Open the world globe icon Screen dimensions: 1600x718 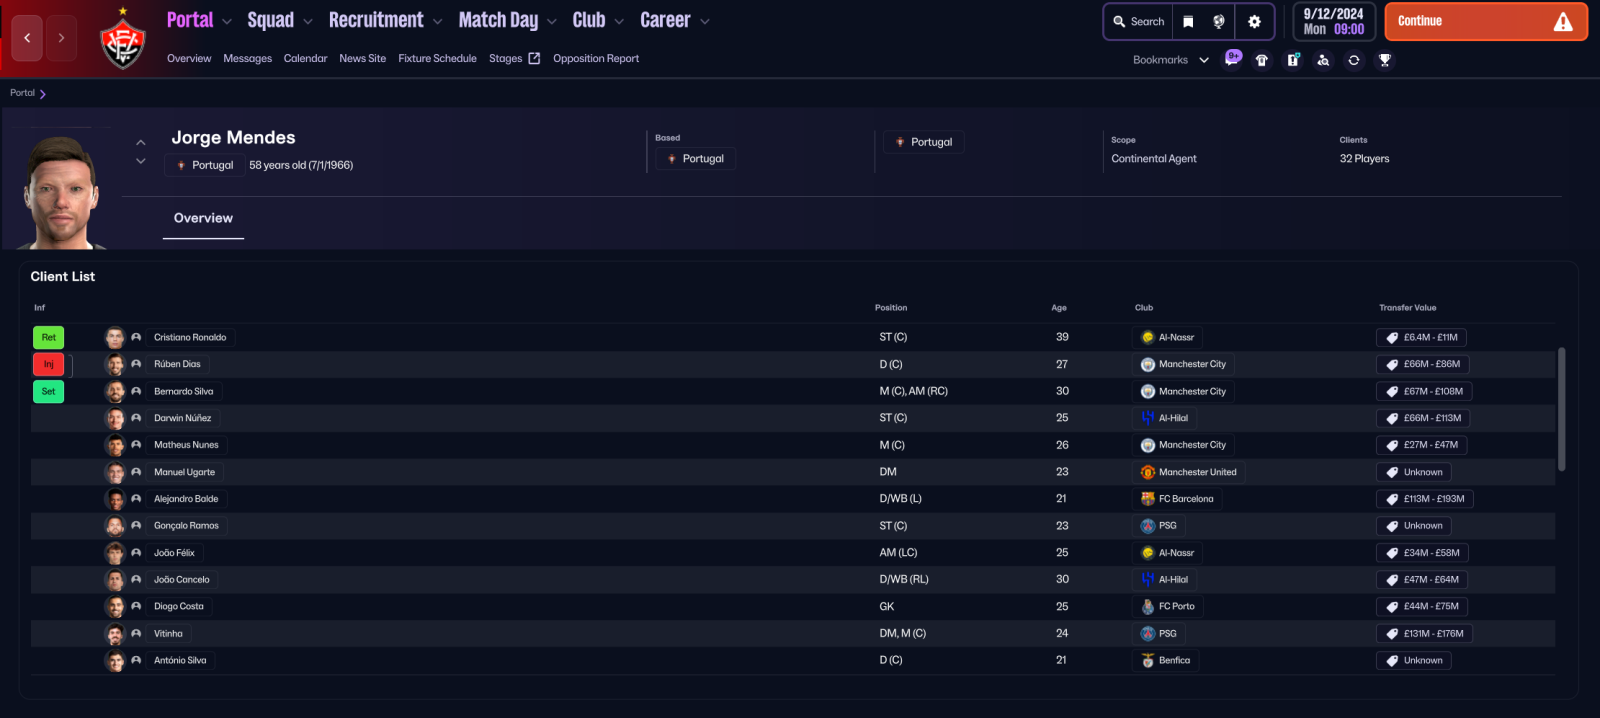tap(1218, 22)
